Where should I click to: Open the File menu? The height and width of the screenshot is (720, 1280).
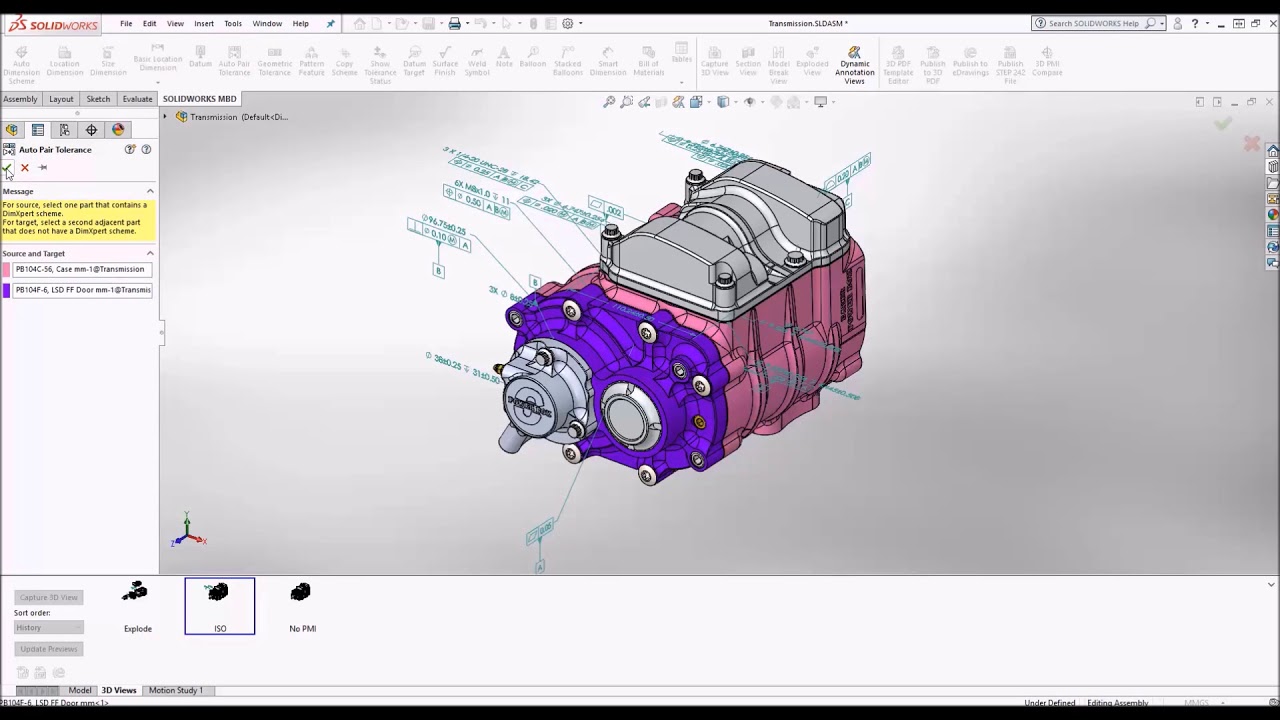point(126,23)
